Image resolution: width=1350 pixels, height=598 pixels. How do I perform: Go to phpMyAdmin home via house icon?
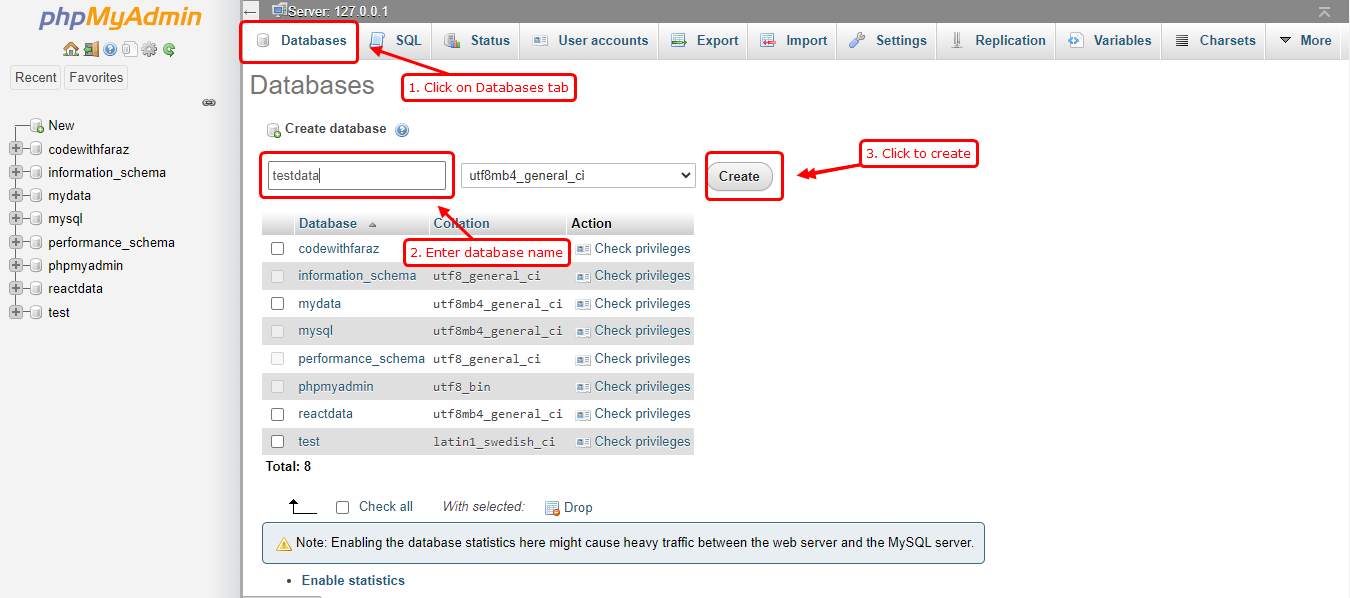click(70, 49)
